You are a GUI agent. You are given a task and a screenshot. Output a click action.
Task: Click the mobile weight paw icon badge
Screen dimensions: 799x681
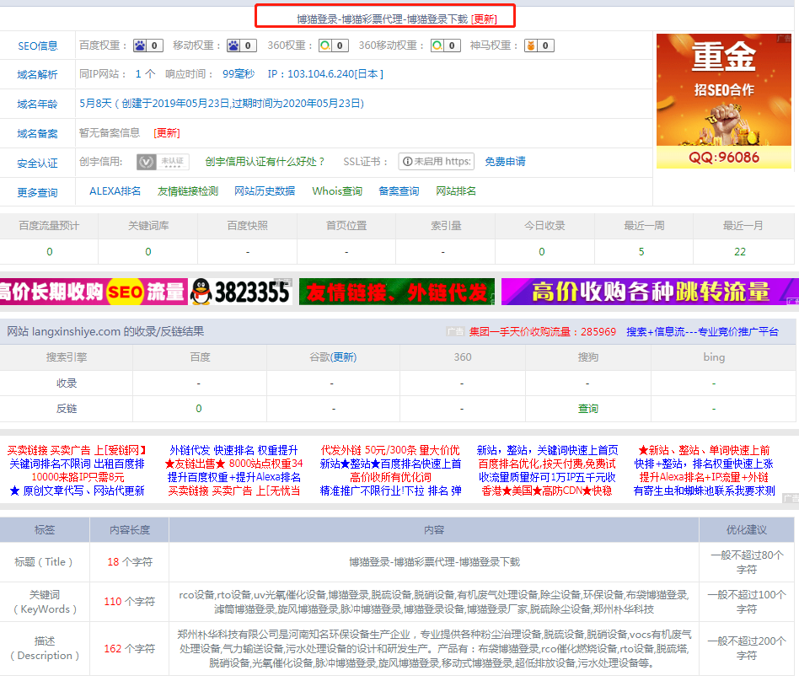point(242,45)
